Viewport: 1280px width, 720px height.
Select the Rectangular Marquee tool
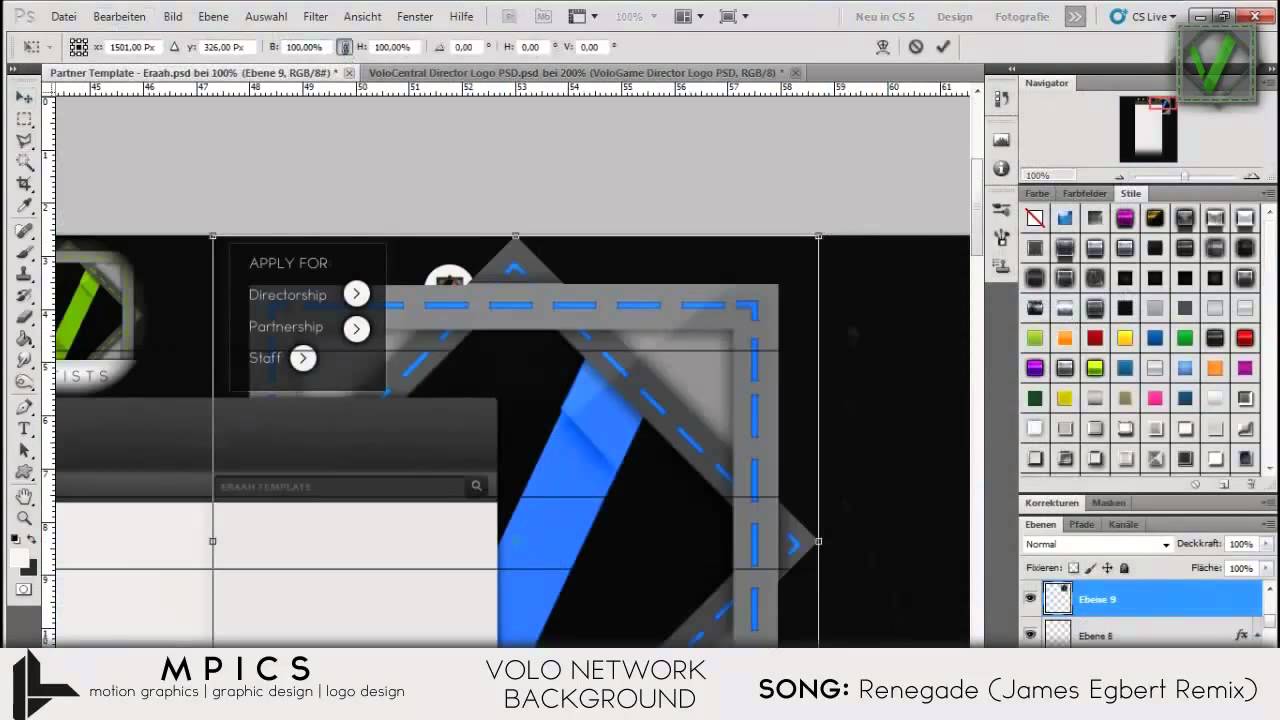click(24, 119)
